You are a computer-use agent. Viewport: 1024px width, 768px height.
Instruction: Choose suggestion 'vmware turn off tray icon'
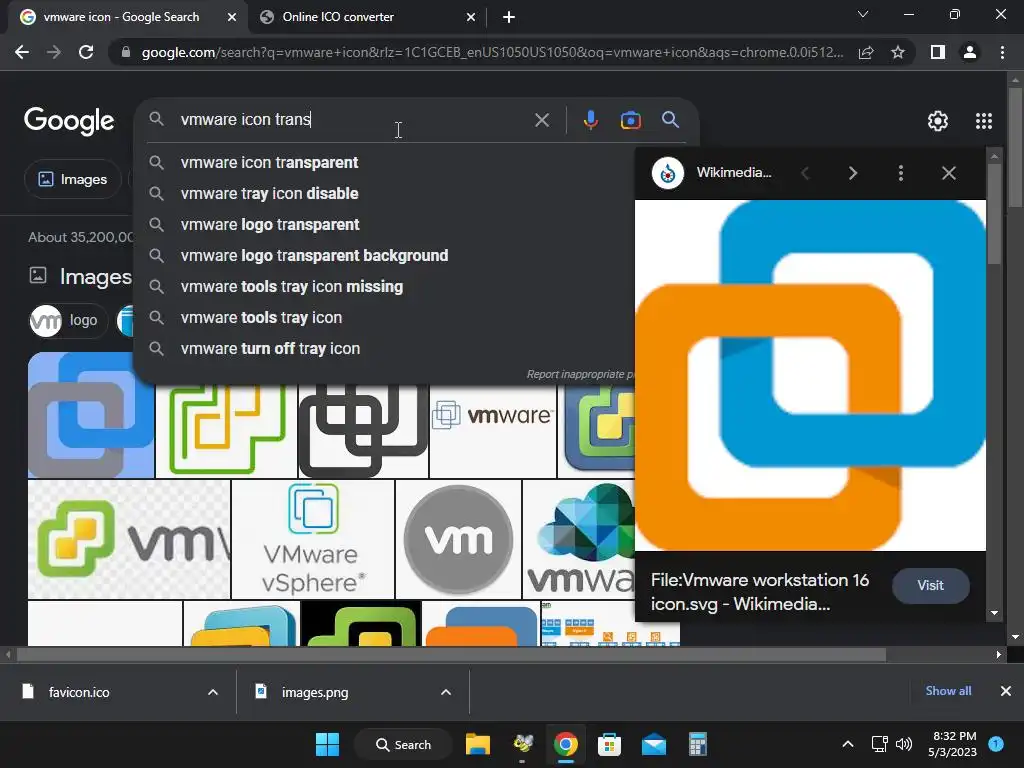click(x=385, y=349)
